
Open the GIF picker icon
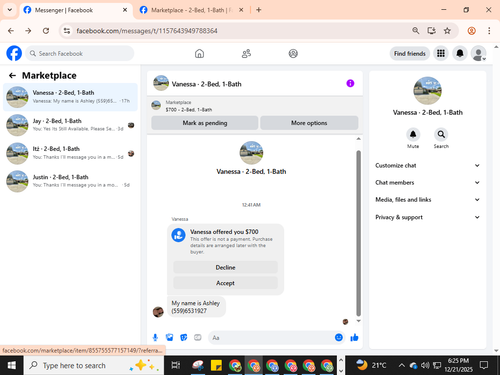point(198,338)
